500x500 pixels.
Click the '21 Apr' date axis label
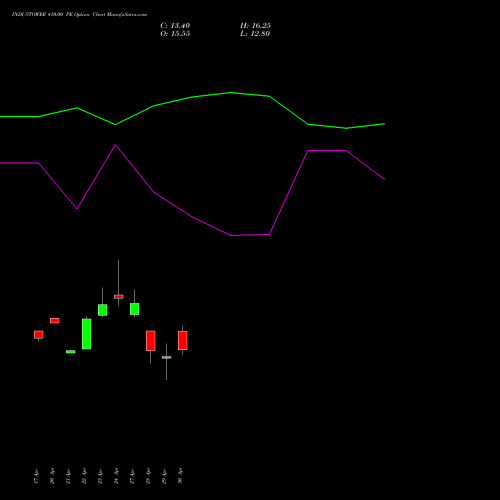68,476
